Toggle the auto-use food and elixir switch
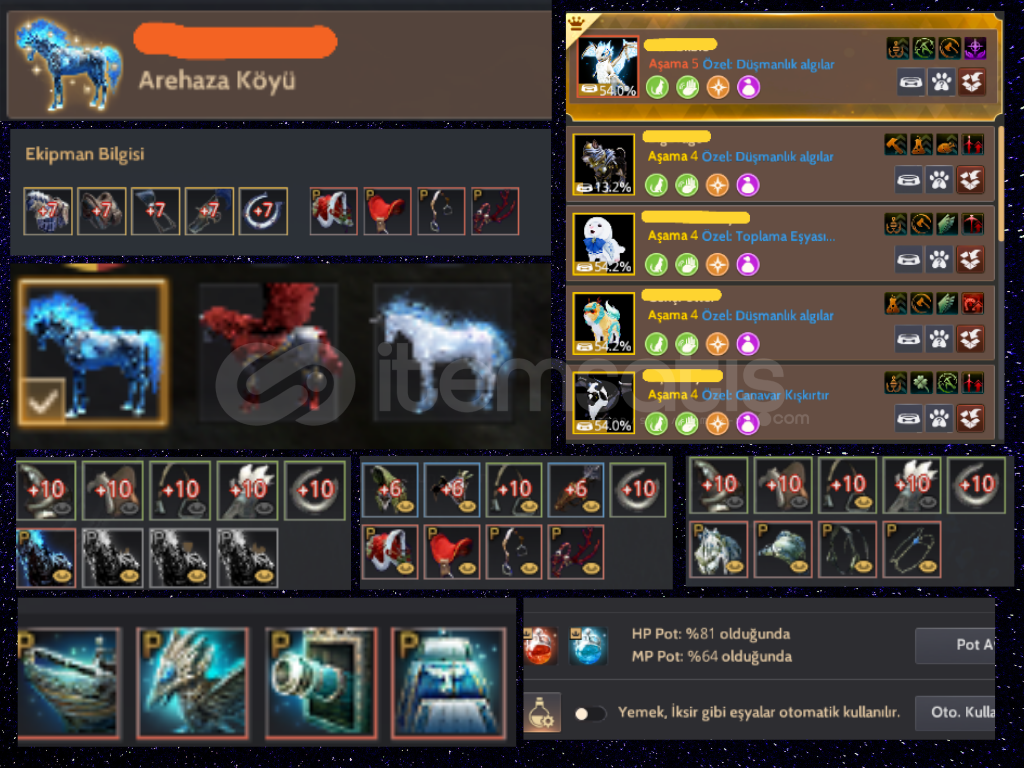Viewport: 1024px width, 768px height. click(590, 713)
